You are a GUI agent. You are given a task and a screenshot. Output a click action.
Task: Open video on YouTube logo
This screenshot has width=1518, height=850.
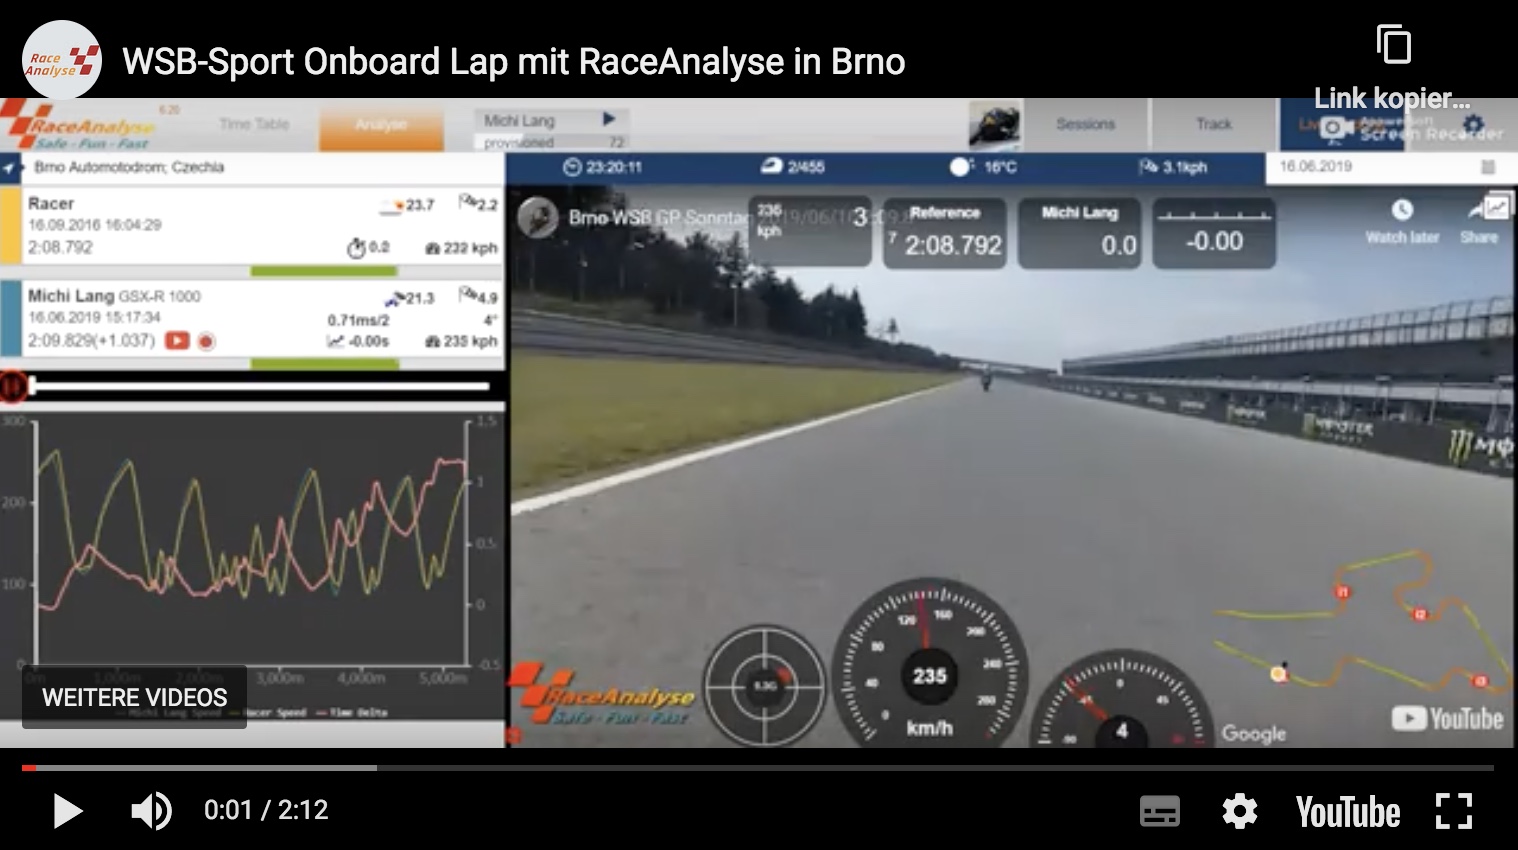(1347, 811)
